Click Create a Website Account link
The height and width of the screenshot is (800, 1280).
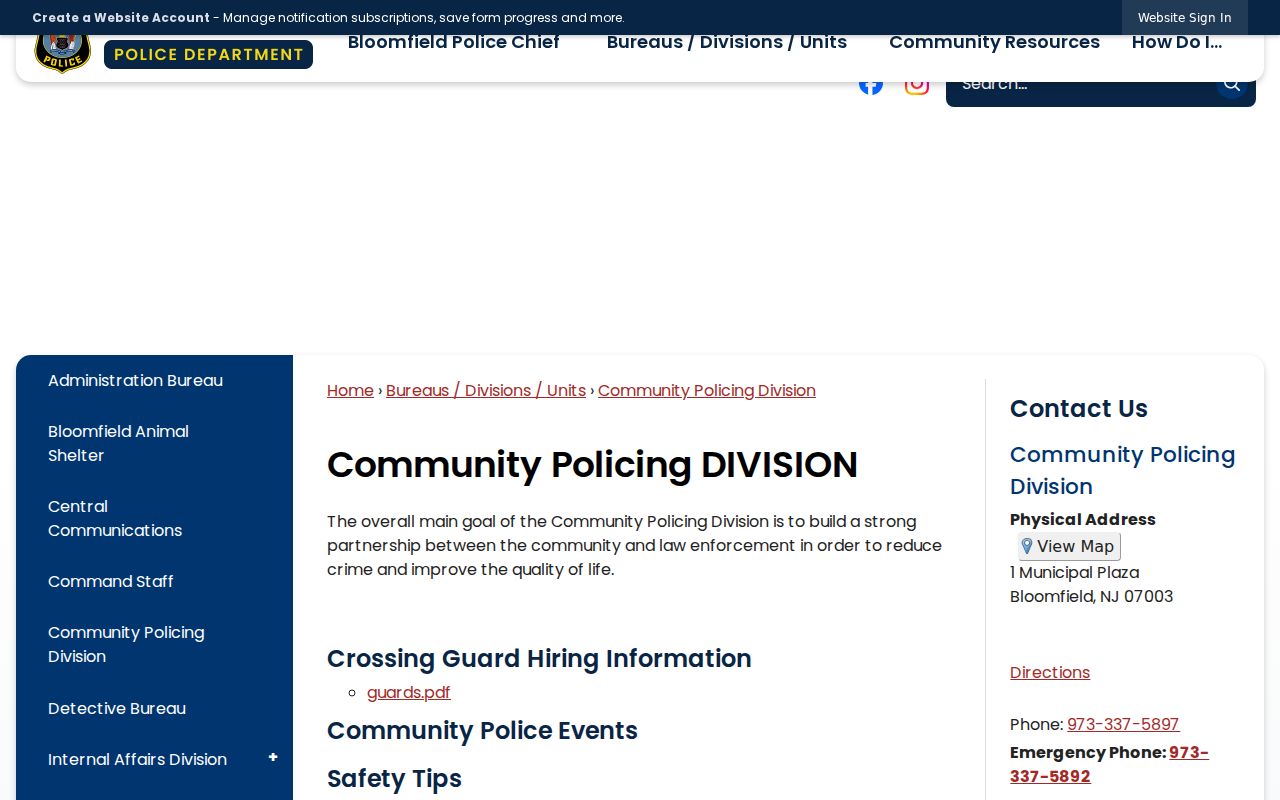(121, 18)
